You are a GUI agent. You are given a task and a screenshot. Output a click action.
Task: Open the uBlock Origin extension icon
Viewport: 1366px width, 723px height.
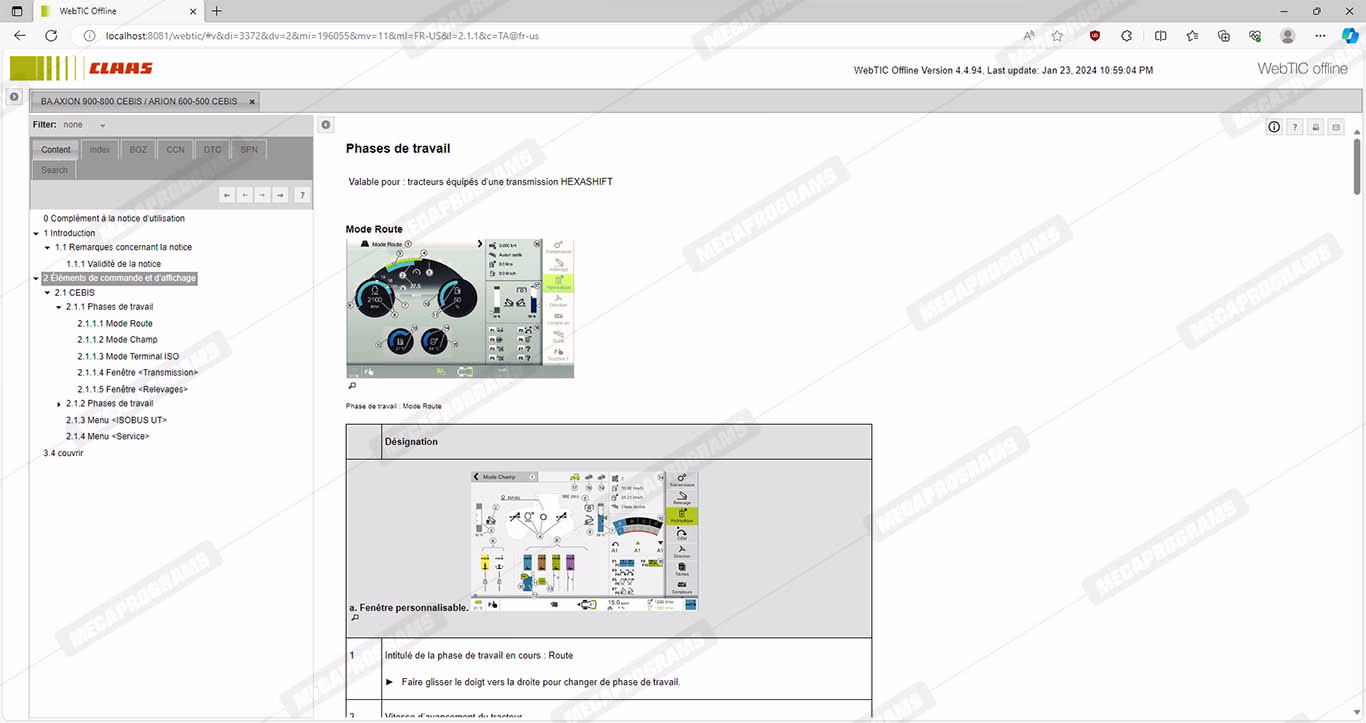pos(1095,35)
